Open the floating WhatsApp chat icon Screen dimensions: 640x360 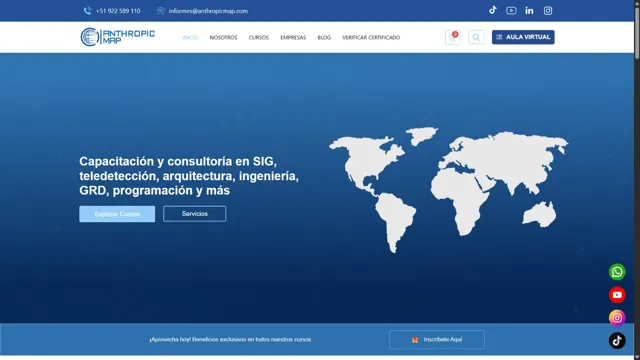tap(617, 272)
